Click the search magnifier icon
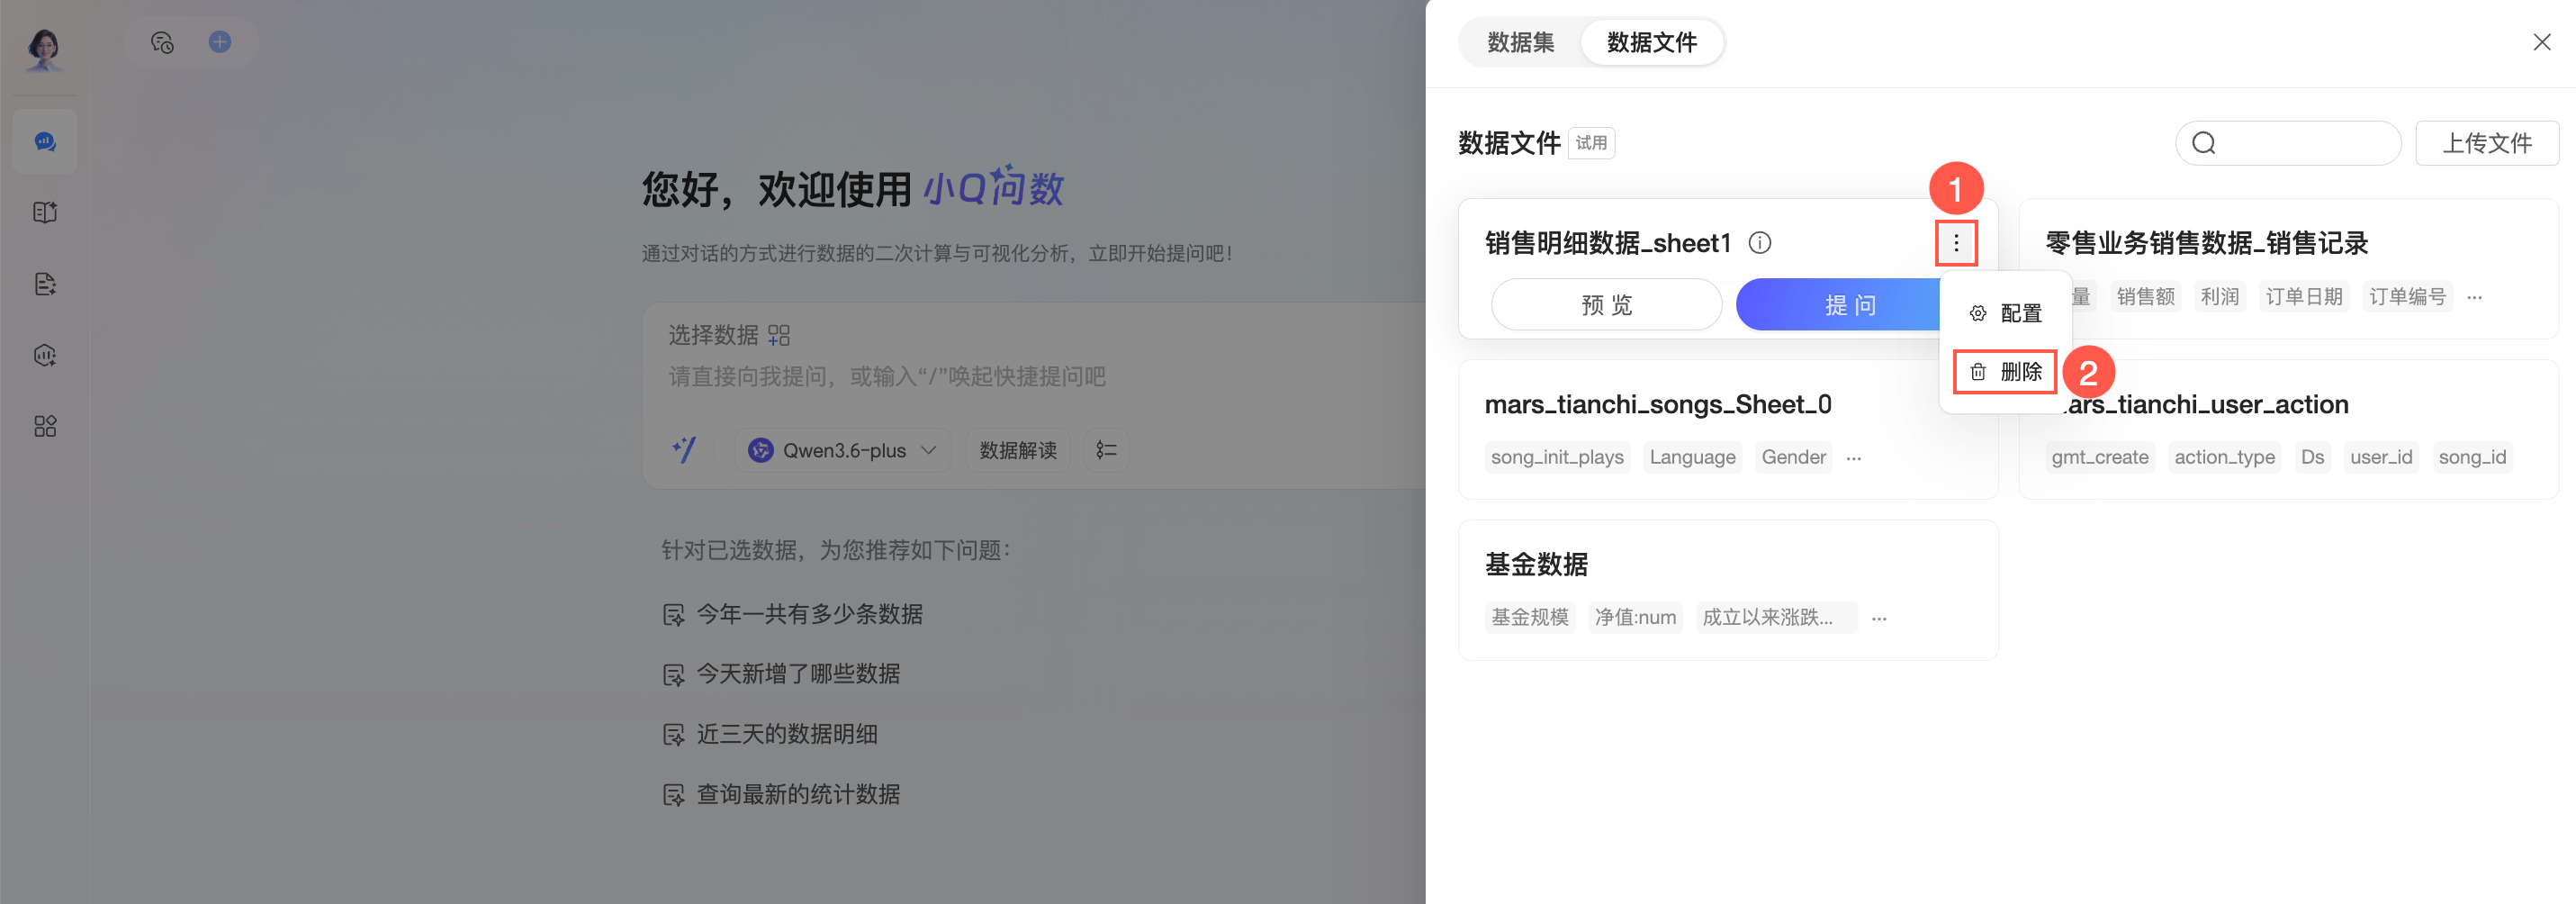2576x904 pixels. tap(2204, 143)
